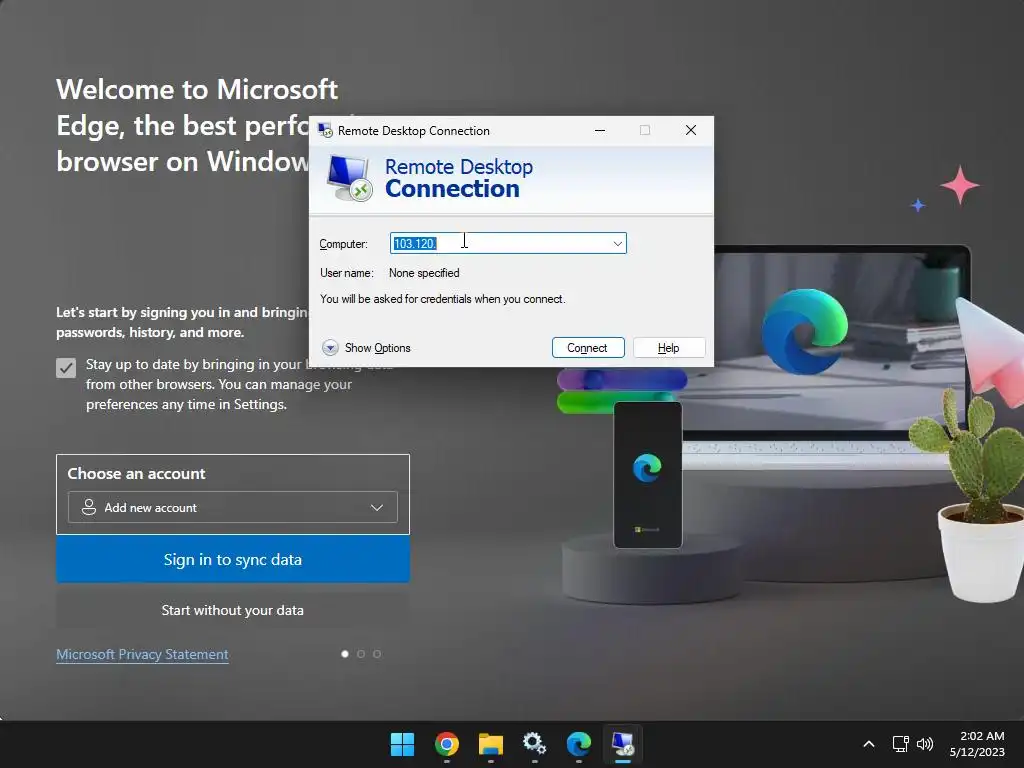
Task: Click the Connect button
Action: (588, 347)
